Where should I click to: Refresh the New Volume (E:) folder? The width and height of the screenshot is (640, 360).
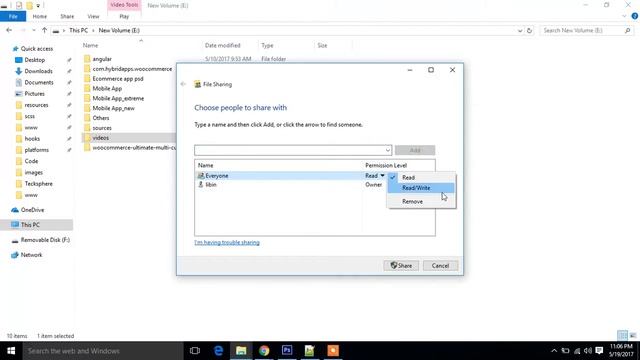click(x=529, y=31)
